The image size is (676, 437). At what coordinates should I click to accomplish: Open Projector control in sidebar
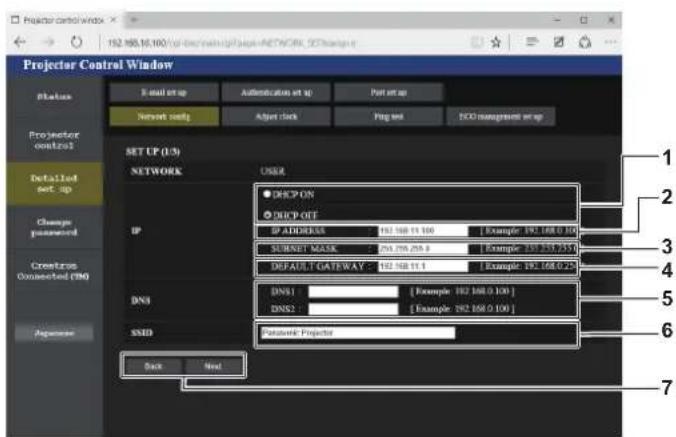pyautogui.click(x=54, y=140)
